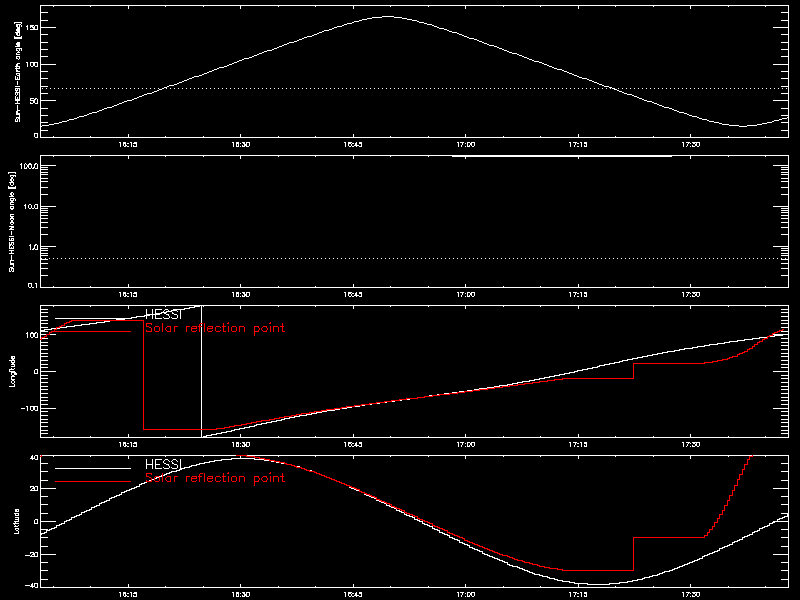800x600 pixels.
Task: Click the -20 tick on Latitude axis
Action: click(31, 555)
